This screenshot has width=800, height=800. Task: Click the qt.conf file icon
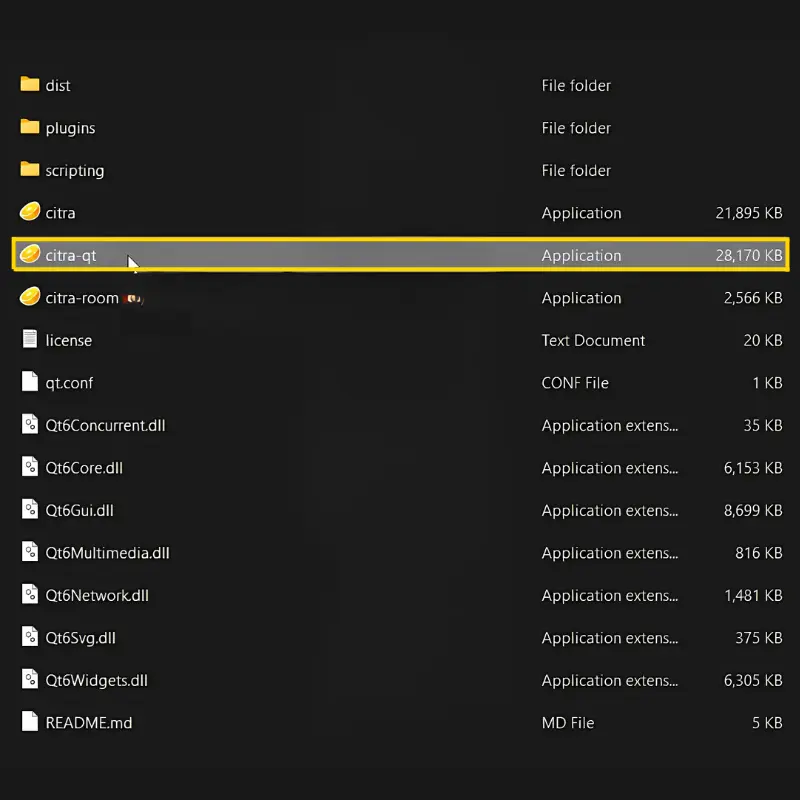tap(30, 383)
